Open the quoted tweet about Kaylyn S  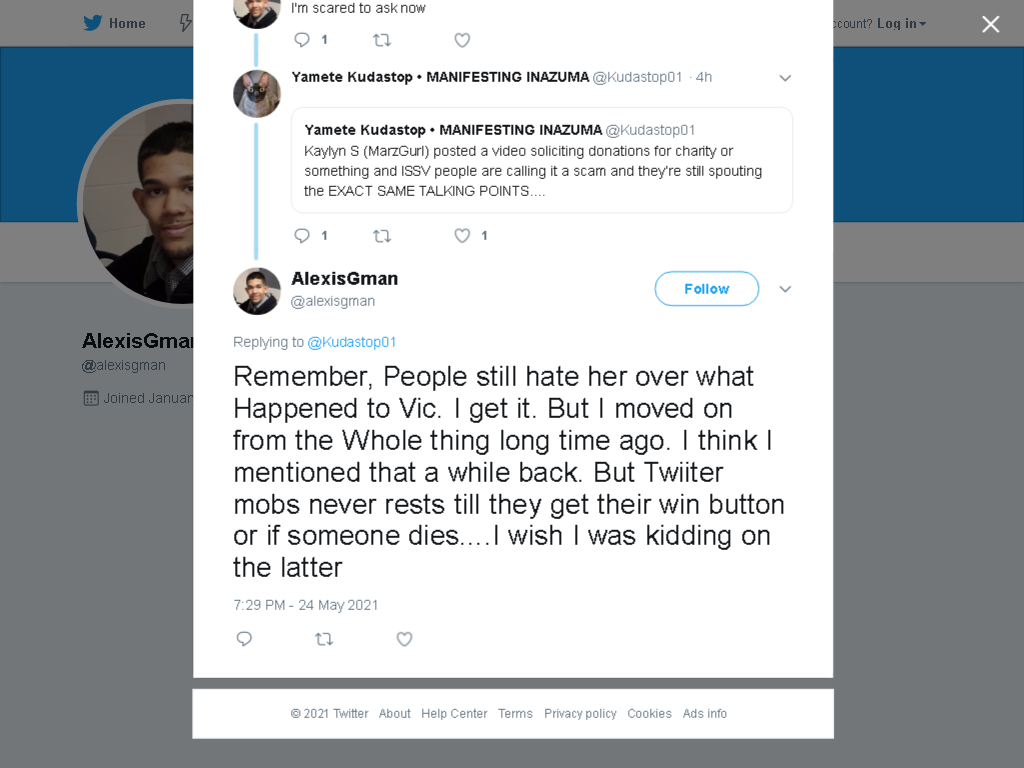tap(542, 160)
